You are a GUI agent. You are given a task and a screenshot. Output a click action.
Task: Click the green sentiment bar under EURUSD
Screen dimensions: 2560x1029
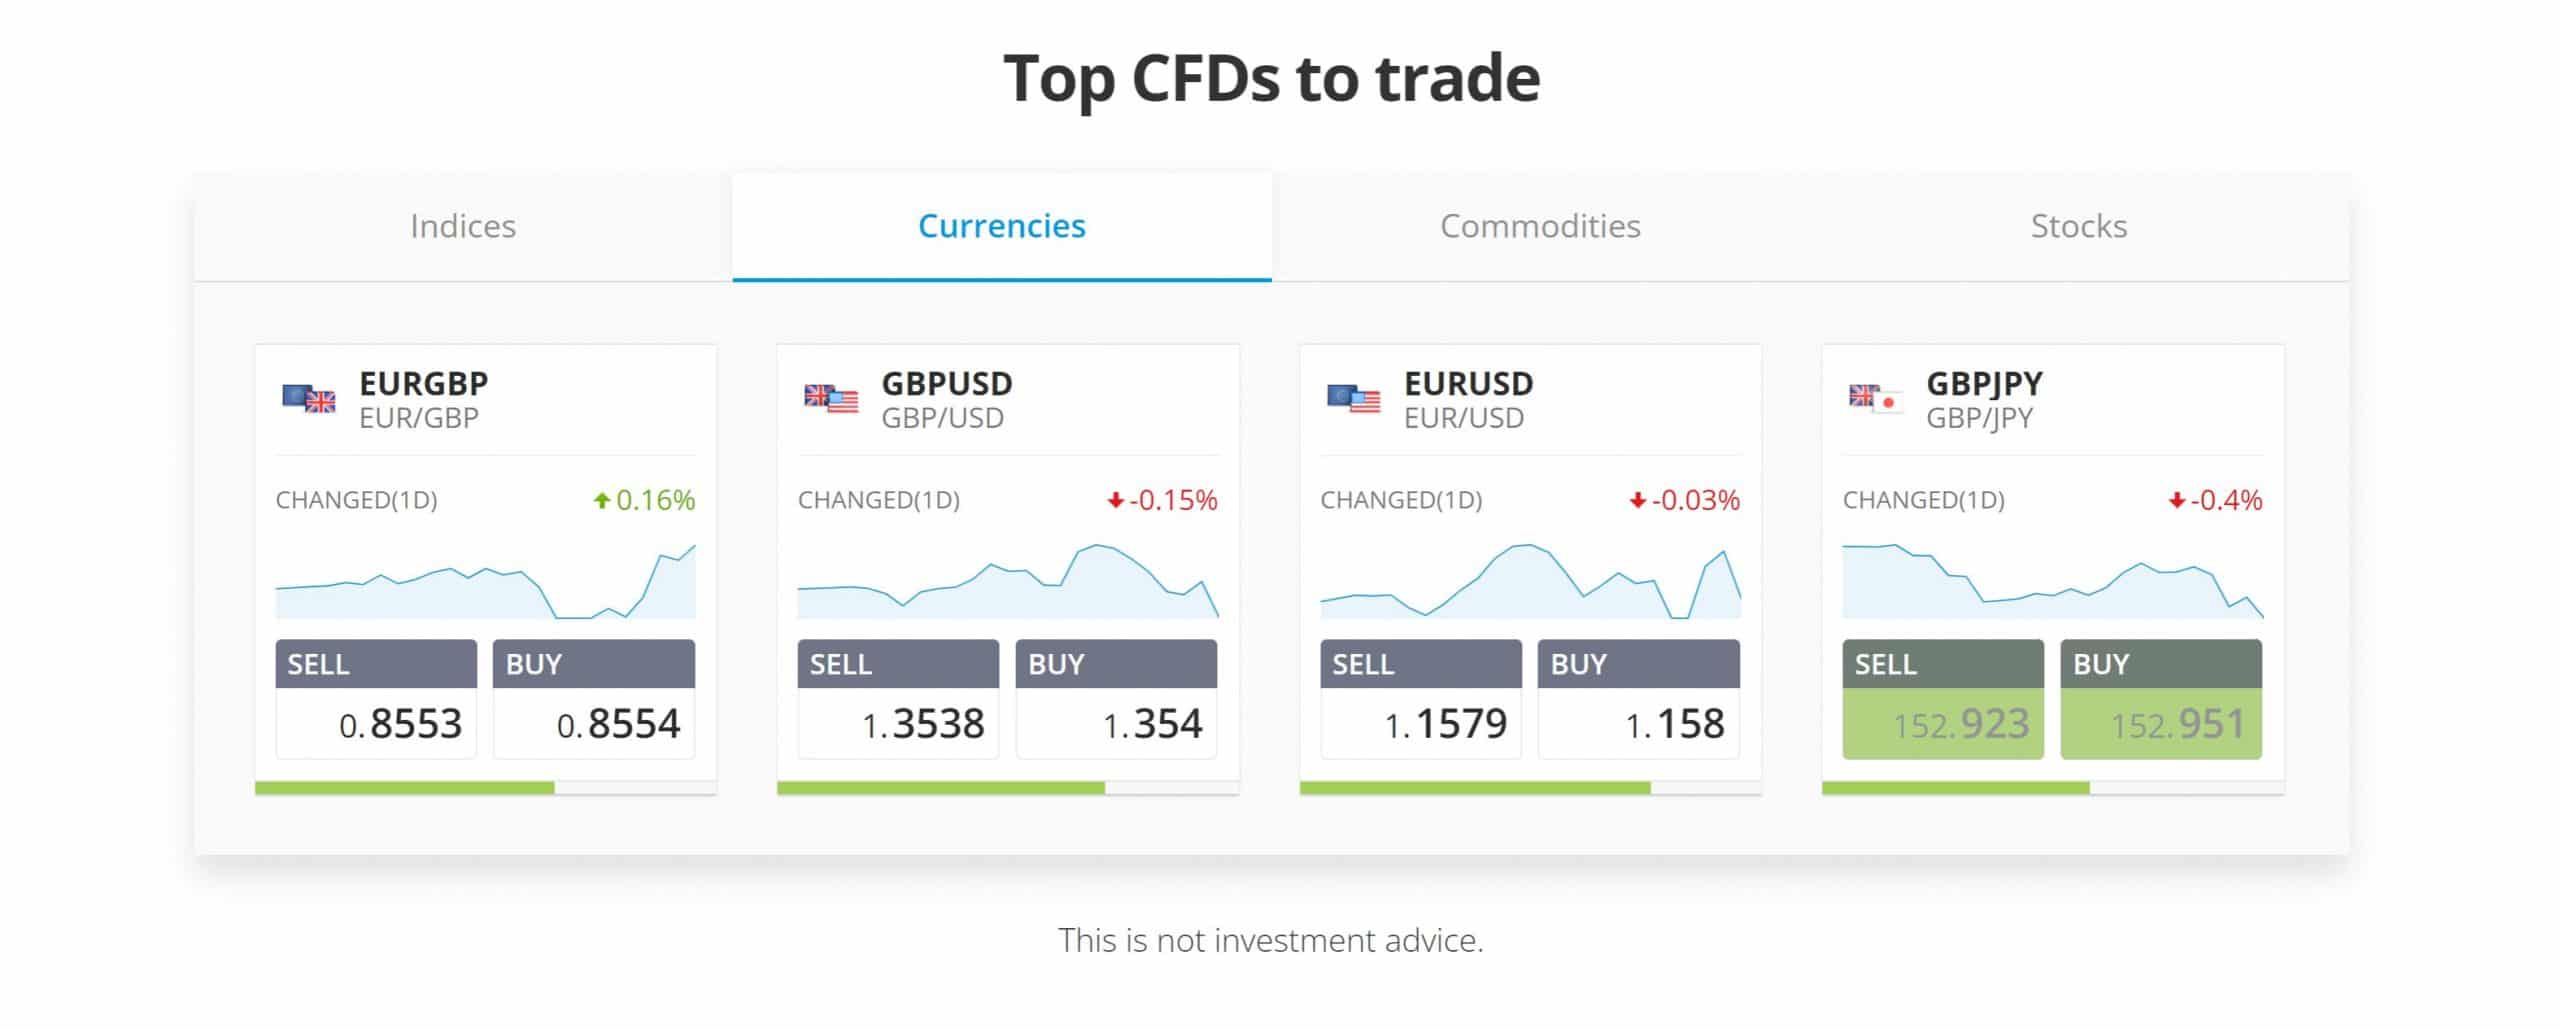click(1475, 788)
